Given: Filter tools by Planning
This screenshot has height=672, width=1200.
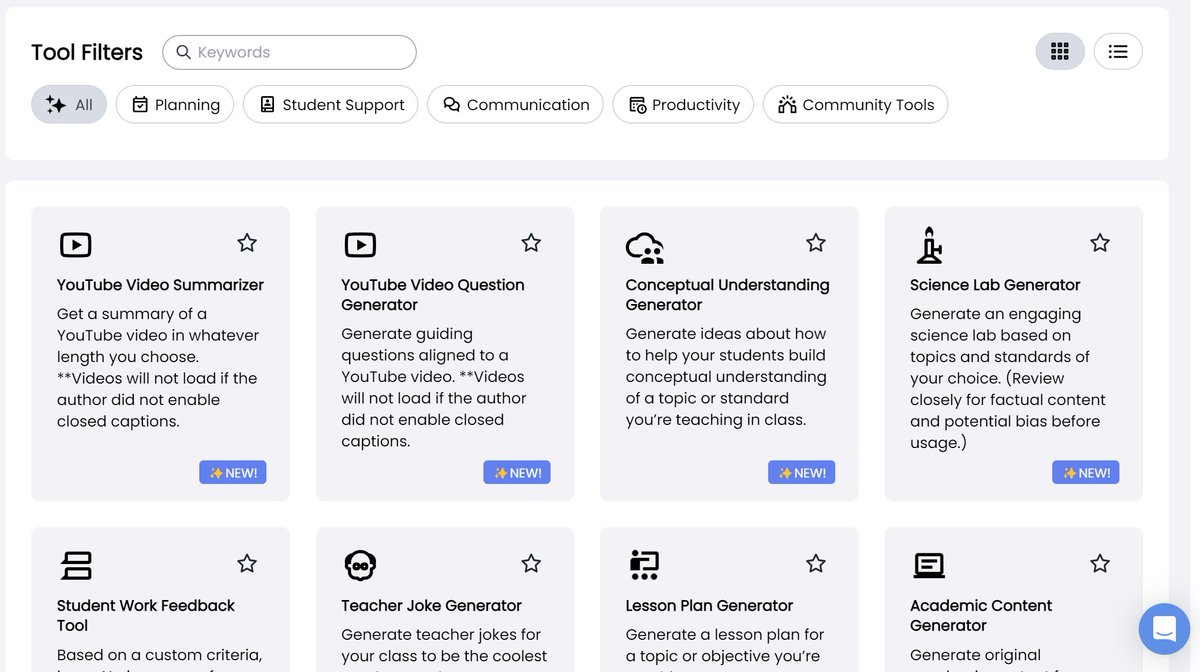Looking at the screenshot, I should coord(175,104).
